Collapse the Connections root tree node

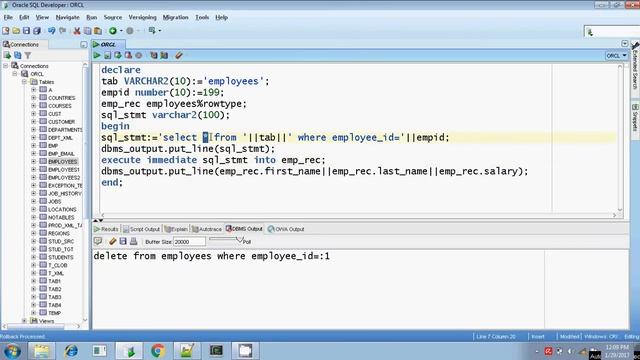point(6,66)
